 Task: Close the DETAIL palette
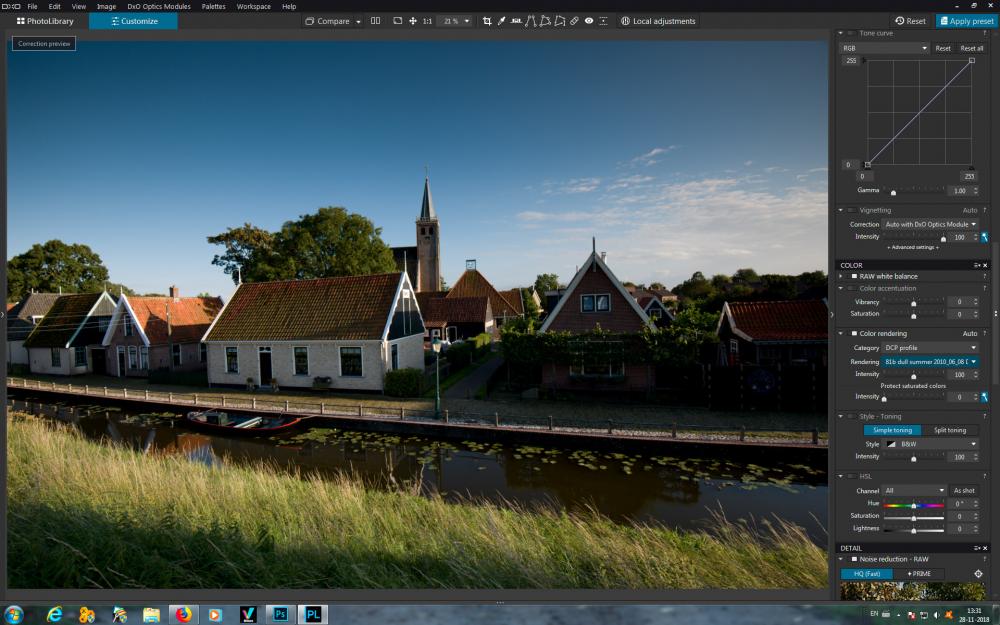coord(985,548)
